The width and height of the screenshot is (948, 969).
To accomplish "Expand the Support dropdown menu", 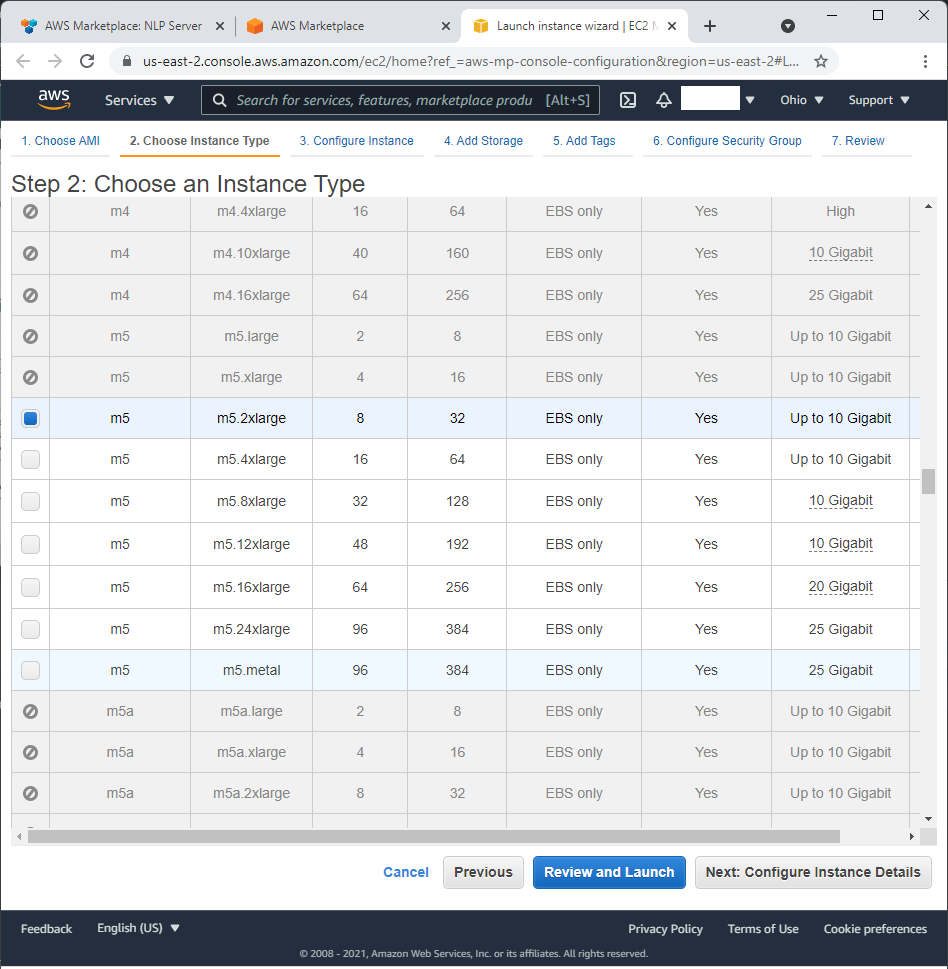I will pyautogui.click(x=879, y=100).
